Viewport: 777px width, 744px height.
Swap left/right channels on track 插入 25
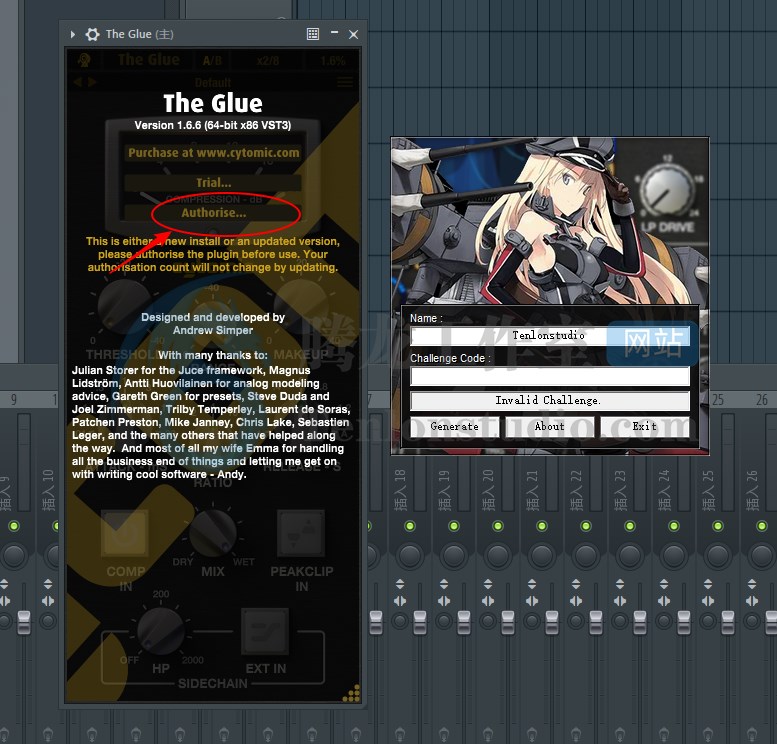click(708, 601)
